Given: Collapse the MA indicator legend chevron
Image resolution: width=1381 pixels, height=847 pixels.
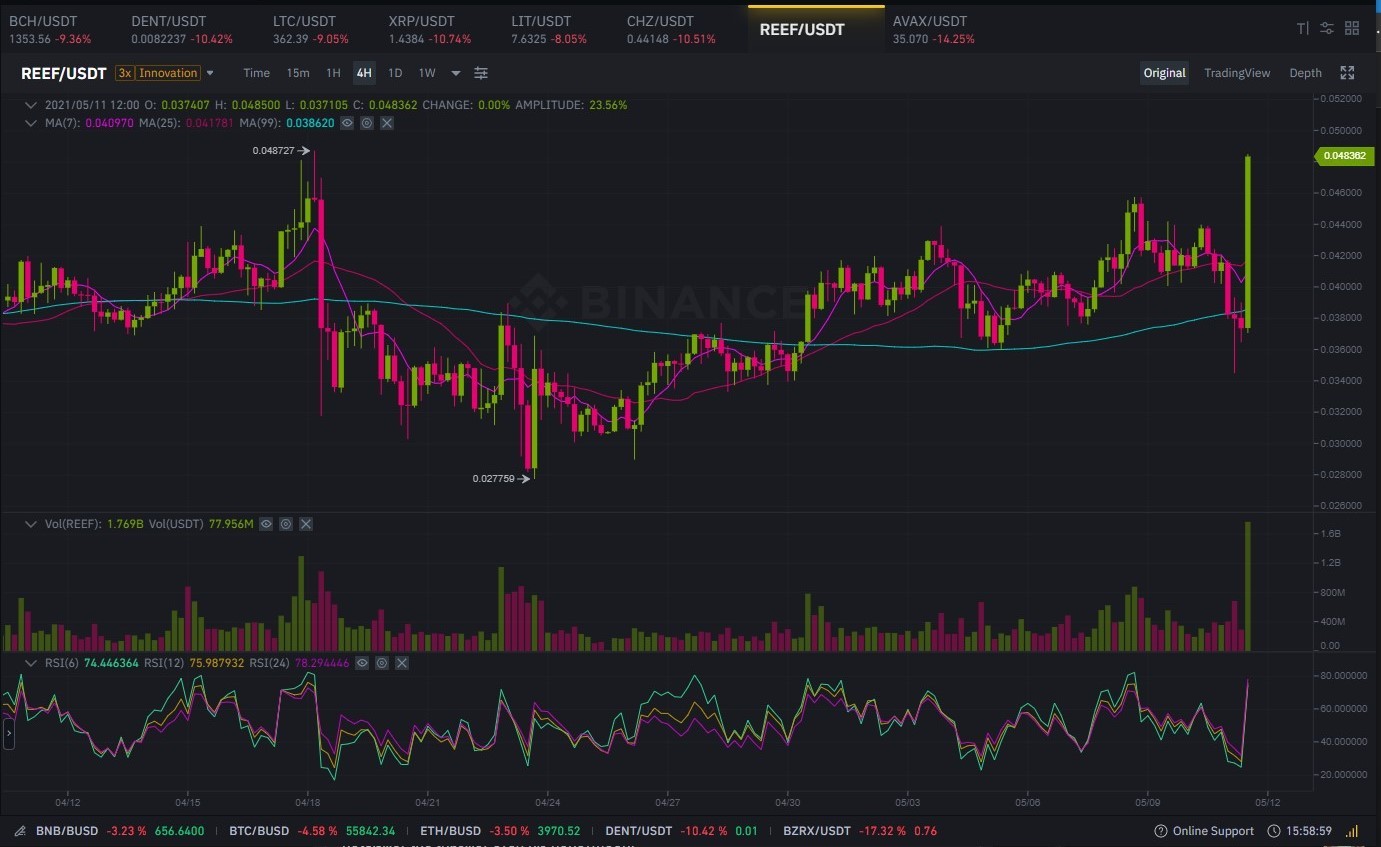Looking at the screenshot, I should pyautogui.click(x=31, y=123).
